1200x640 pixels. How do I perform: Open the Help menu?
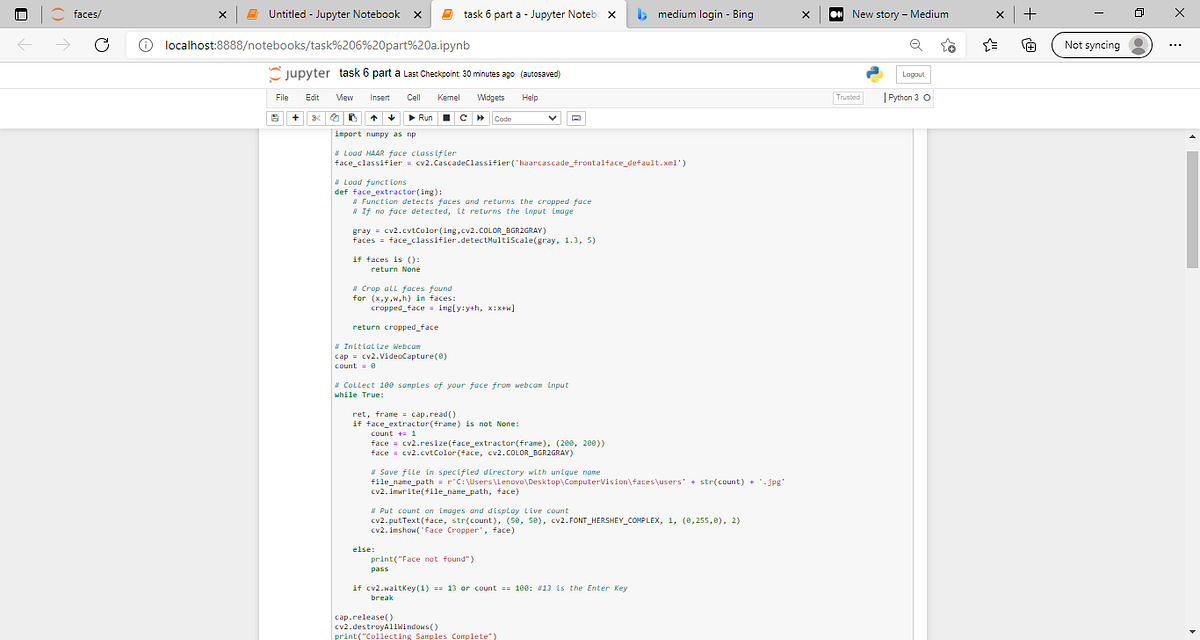(x=530, y=98)
